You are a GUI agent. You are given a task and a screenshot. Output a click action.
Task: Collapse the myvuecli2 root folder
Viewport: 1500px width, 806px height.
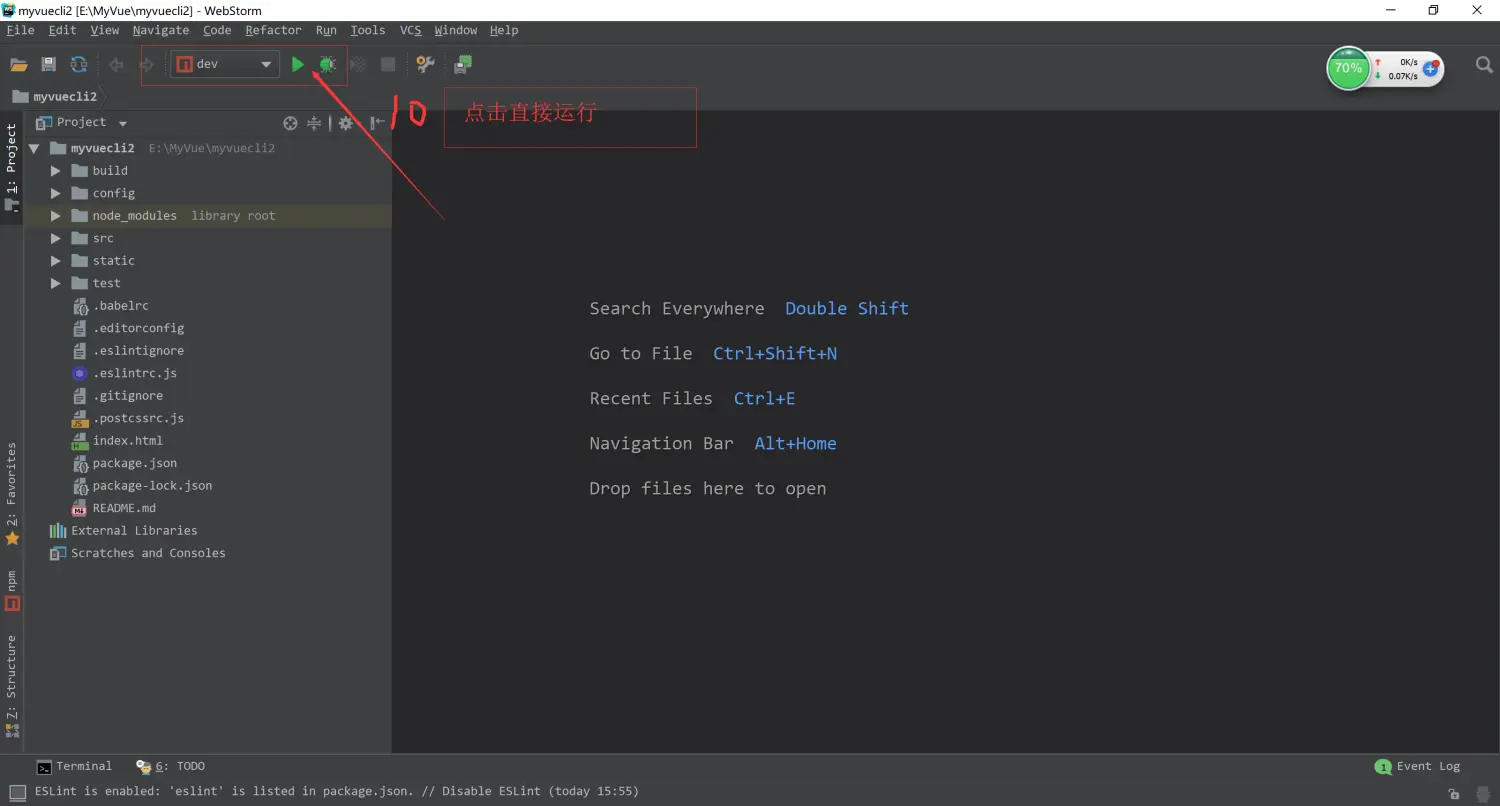pos(34,148)
